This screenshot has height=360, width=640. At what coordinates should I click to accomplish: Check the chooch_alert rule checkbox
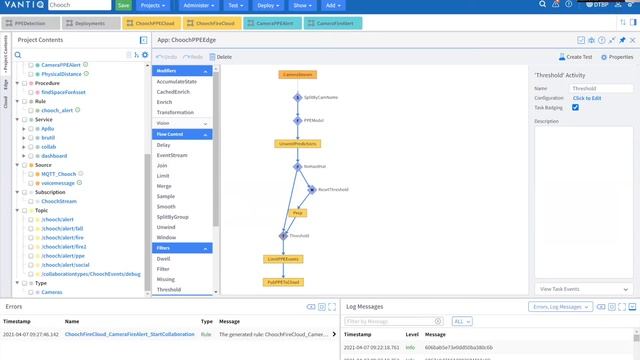(31, 110)
